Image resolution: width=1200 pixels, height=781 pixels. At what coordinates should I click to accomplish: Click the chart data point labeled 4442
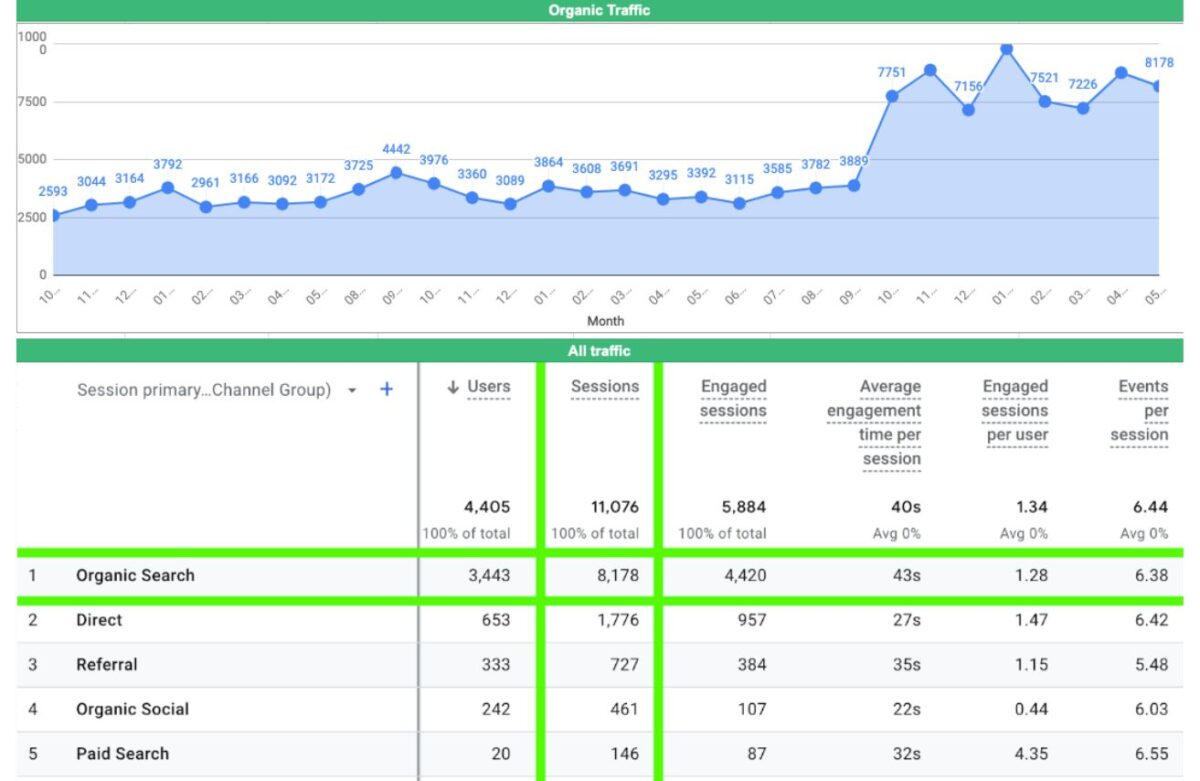(396, 172)
